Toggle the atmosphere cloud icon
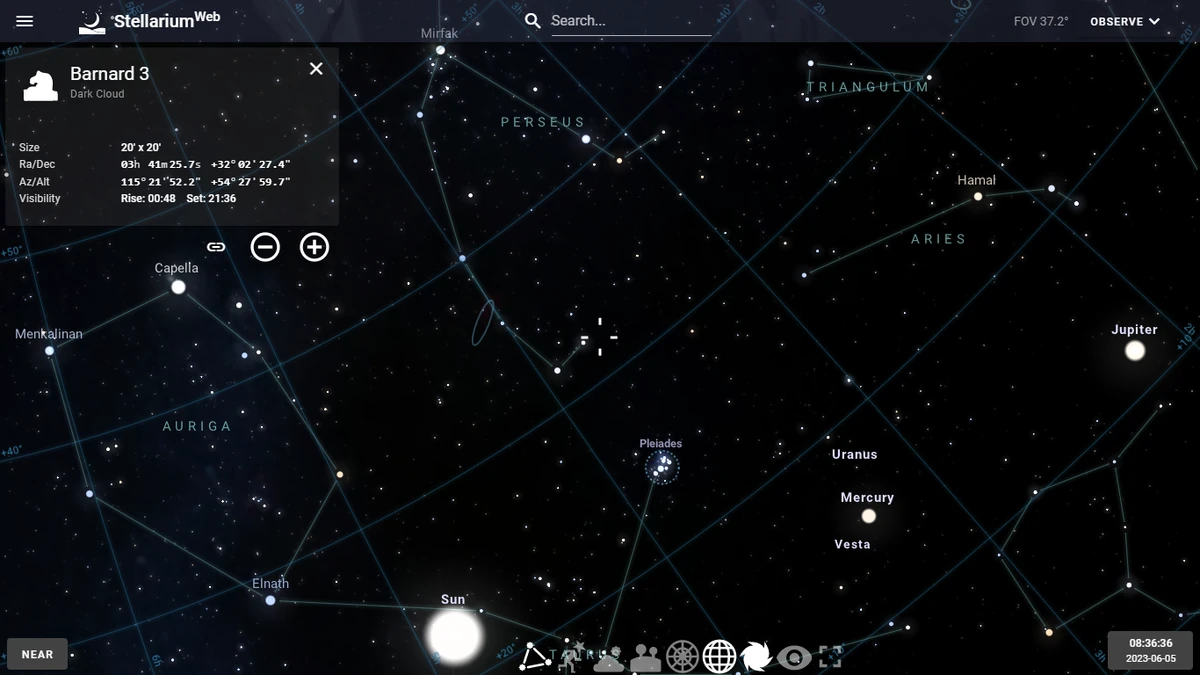Screen dimensions: 1200x675 click(x=607, y=660)
